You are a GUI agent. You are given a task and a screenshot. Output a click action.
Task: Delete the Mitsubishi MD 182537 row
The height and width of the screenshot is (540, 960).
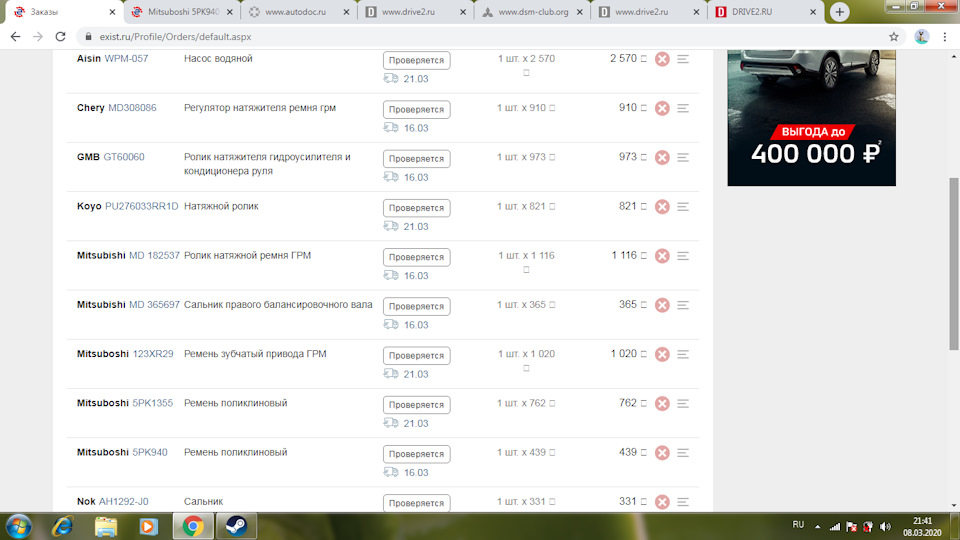click(662, 256)
